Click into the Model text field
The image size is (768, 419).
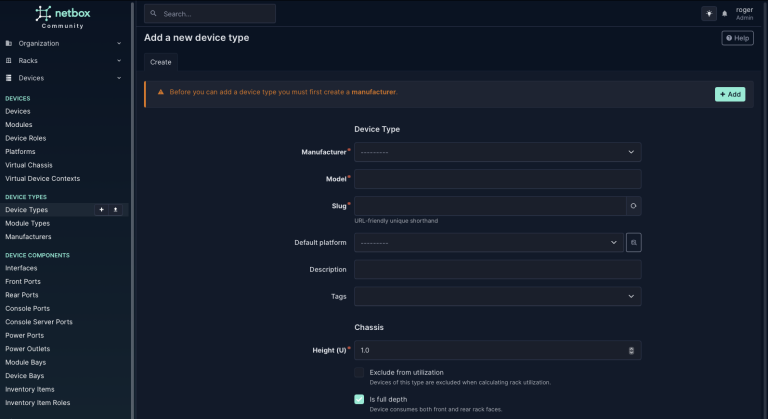pos(498,179)
